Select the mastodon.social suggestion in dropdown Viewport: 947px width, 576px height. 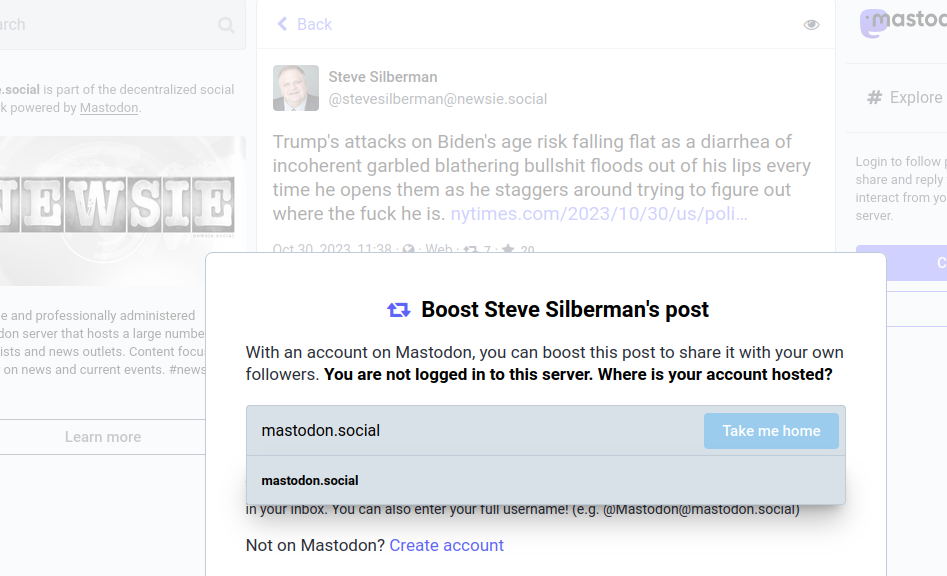click(x=310, y=480)
